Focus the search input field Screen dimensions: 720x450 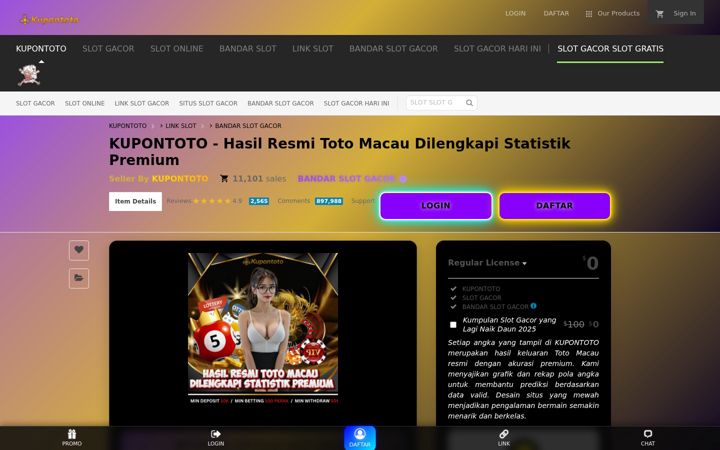[436, 103]
